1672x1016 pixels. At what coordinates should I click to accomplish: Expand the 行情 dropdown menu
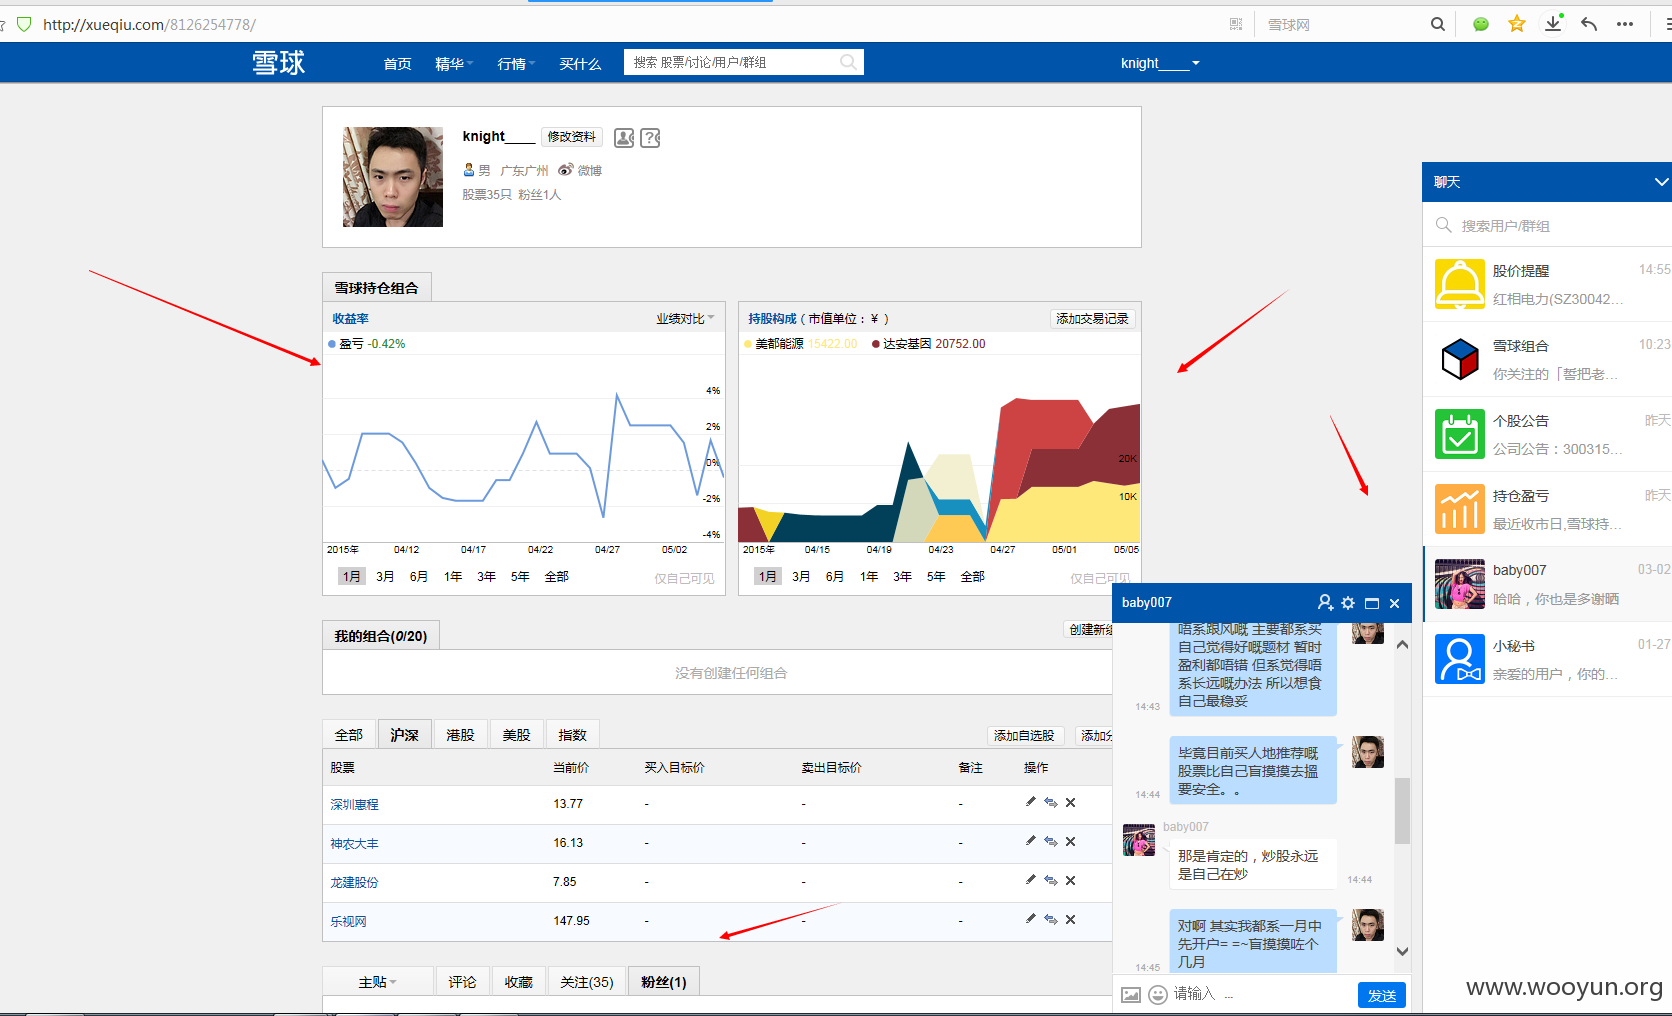(x=516, y=64)
